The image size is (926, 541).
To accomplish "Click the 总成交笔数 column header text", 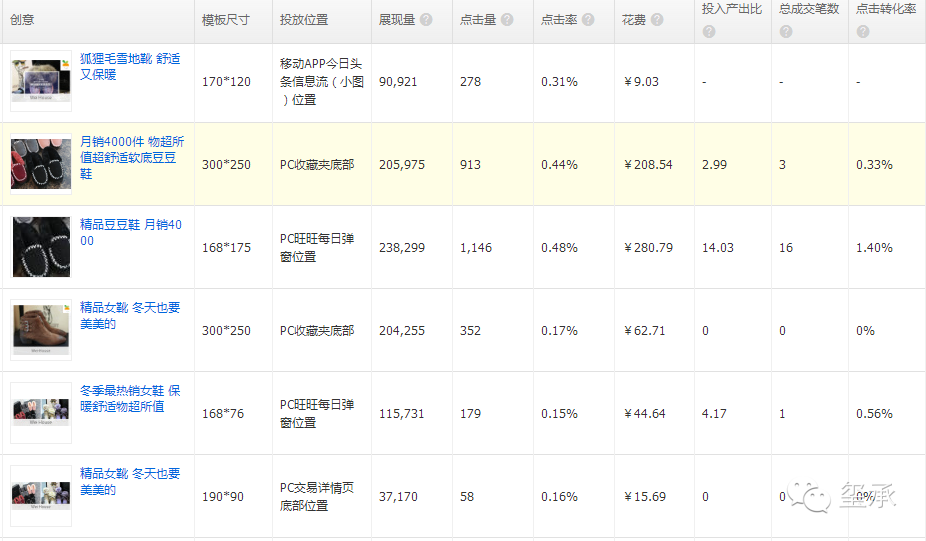I will (x=809, y=9).
